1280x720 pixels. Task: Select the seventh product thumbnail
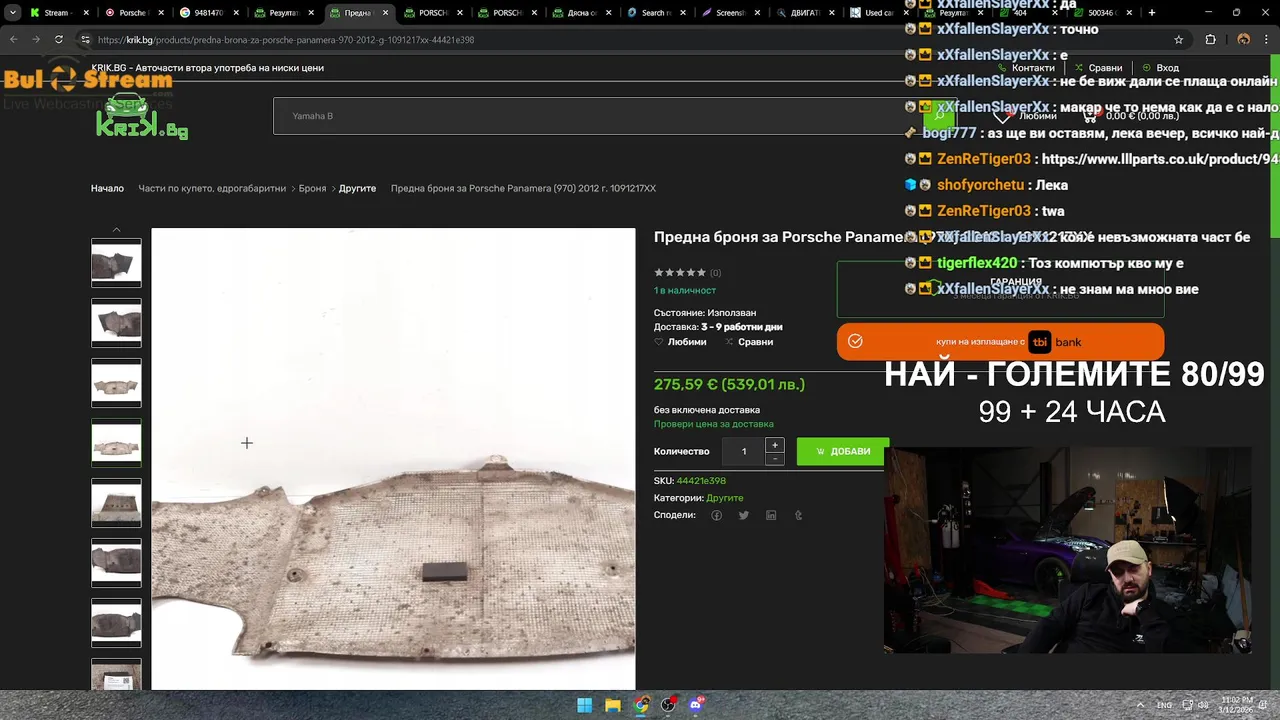click(x=116, y=623)
